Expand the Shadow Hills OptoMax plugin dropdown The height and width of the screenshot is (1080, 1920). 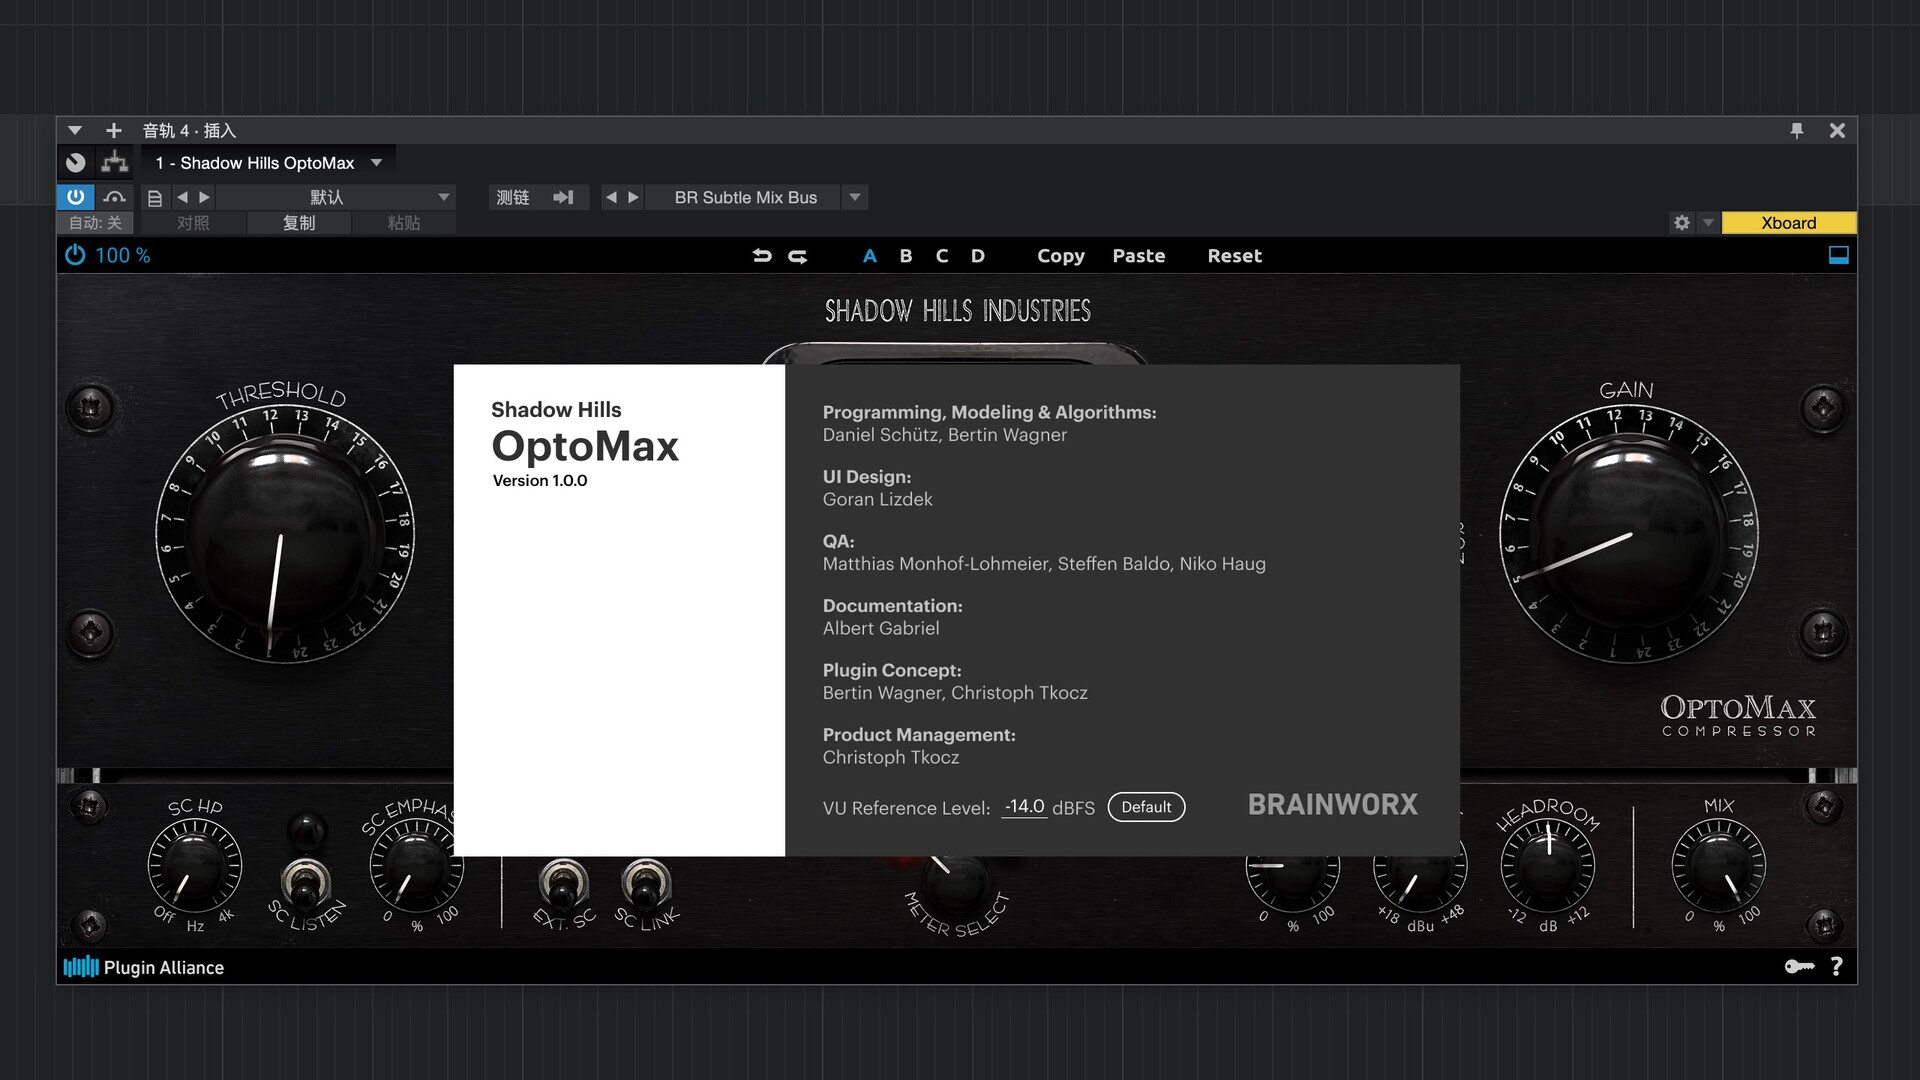[377, 163]
